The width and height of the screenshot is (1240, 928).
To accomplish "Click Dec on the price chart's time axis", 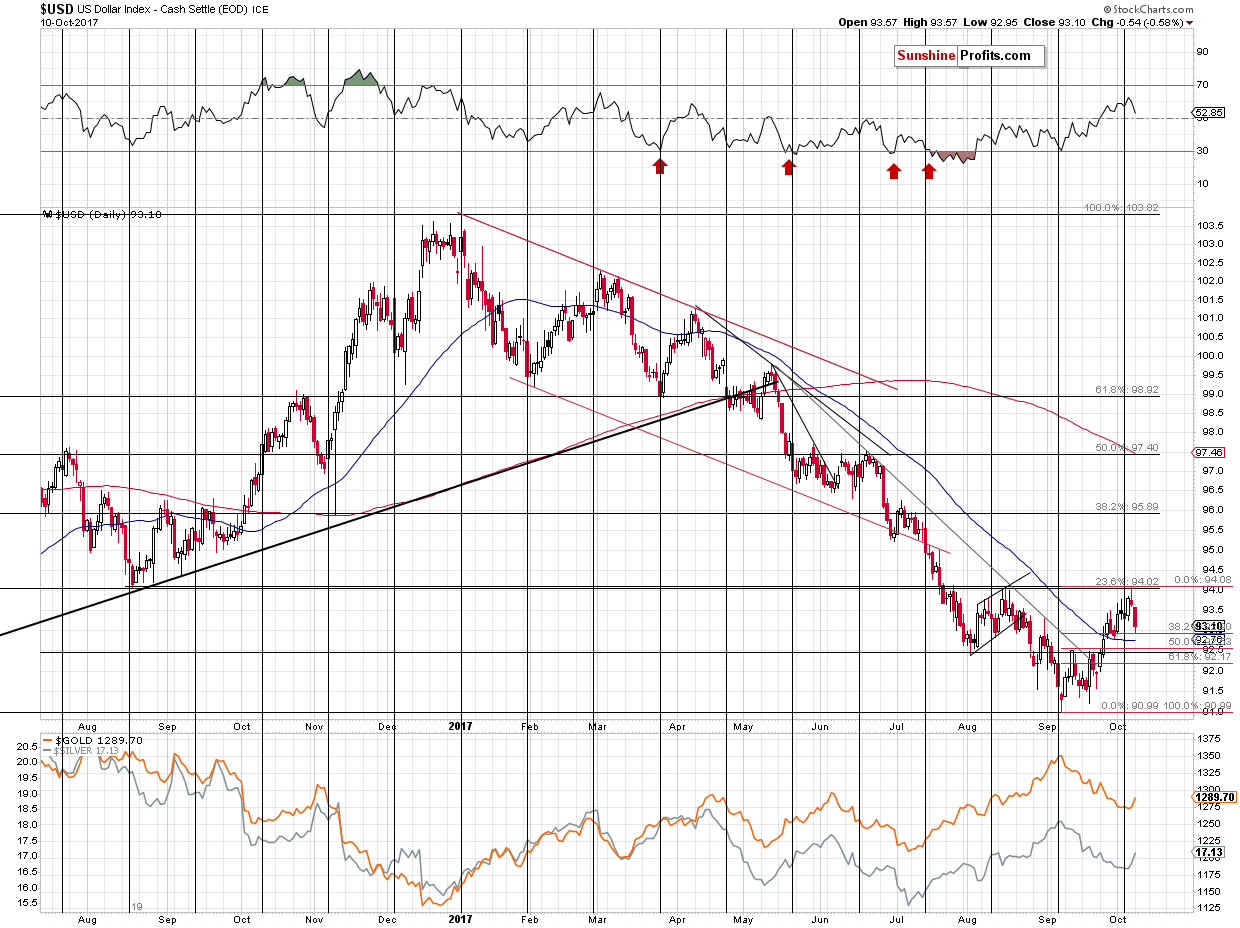I will 389,726.
